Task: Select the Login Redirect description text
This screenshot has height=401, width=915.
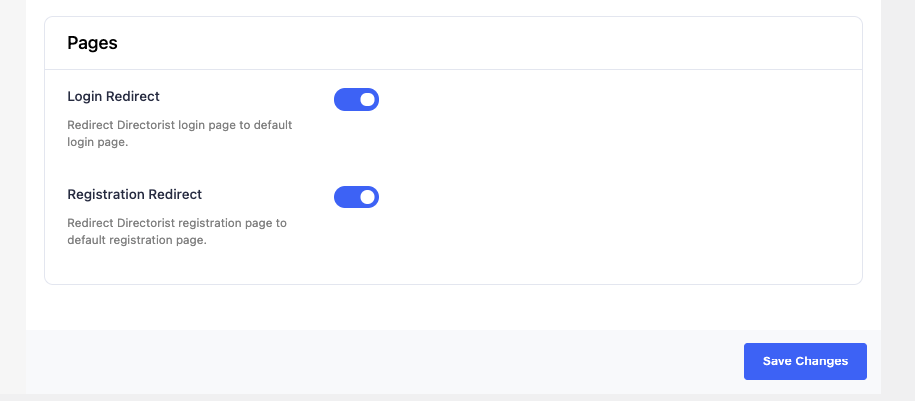Action: pyautogui.click(x=180, y=134)
